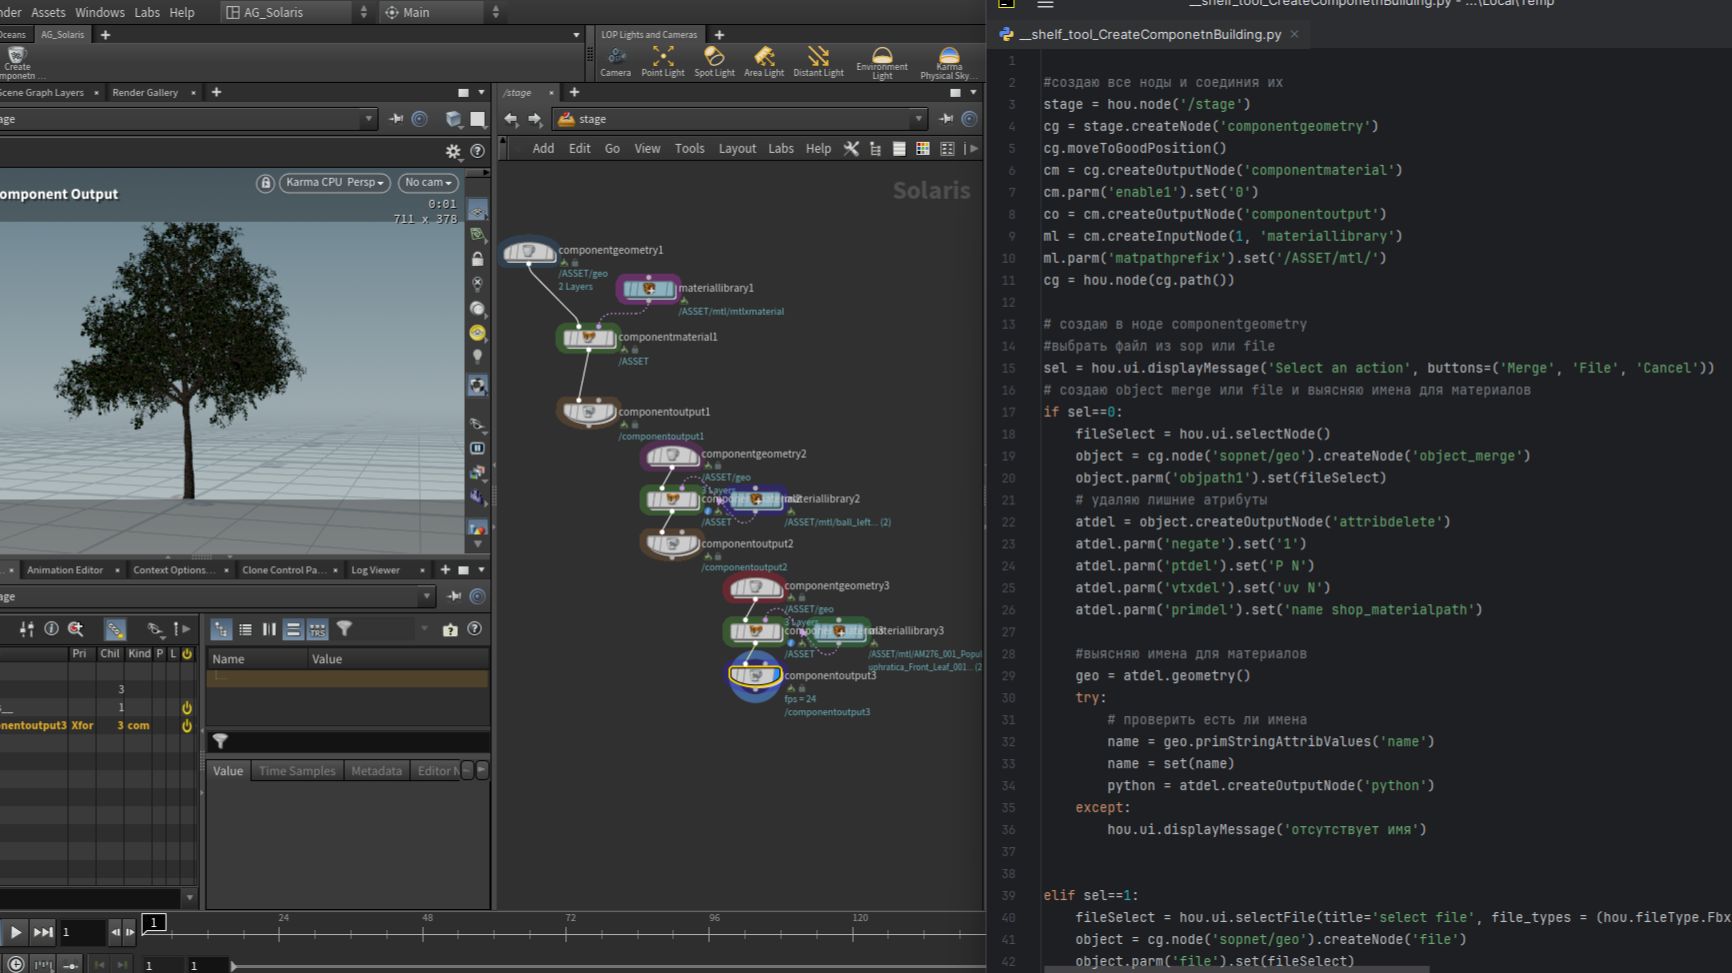Select the componentoutput3 node
The width and height of the screenshot is (1732, 973).
pos(755,676)
